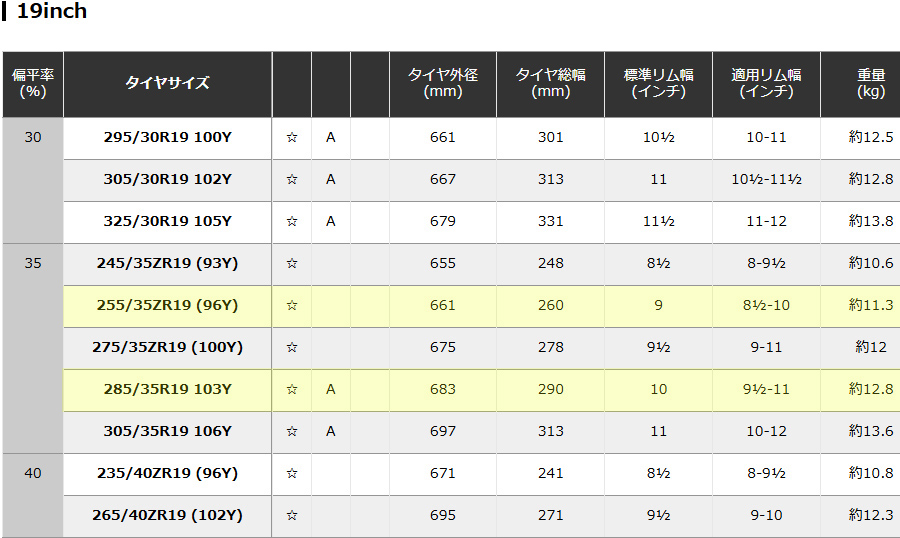Click the star beside 305/30R19 102Y
Screen dimensions: 900x538
(x=292, y=179)
